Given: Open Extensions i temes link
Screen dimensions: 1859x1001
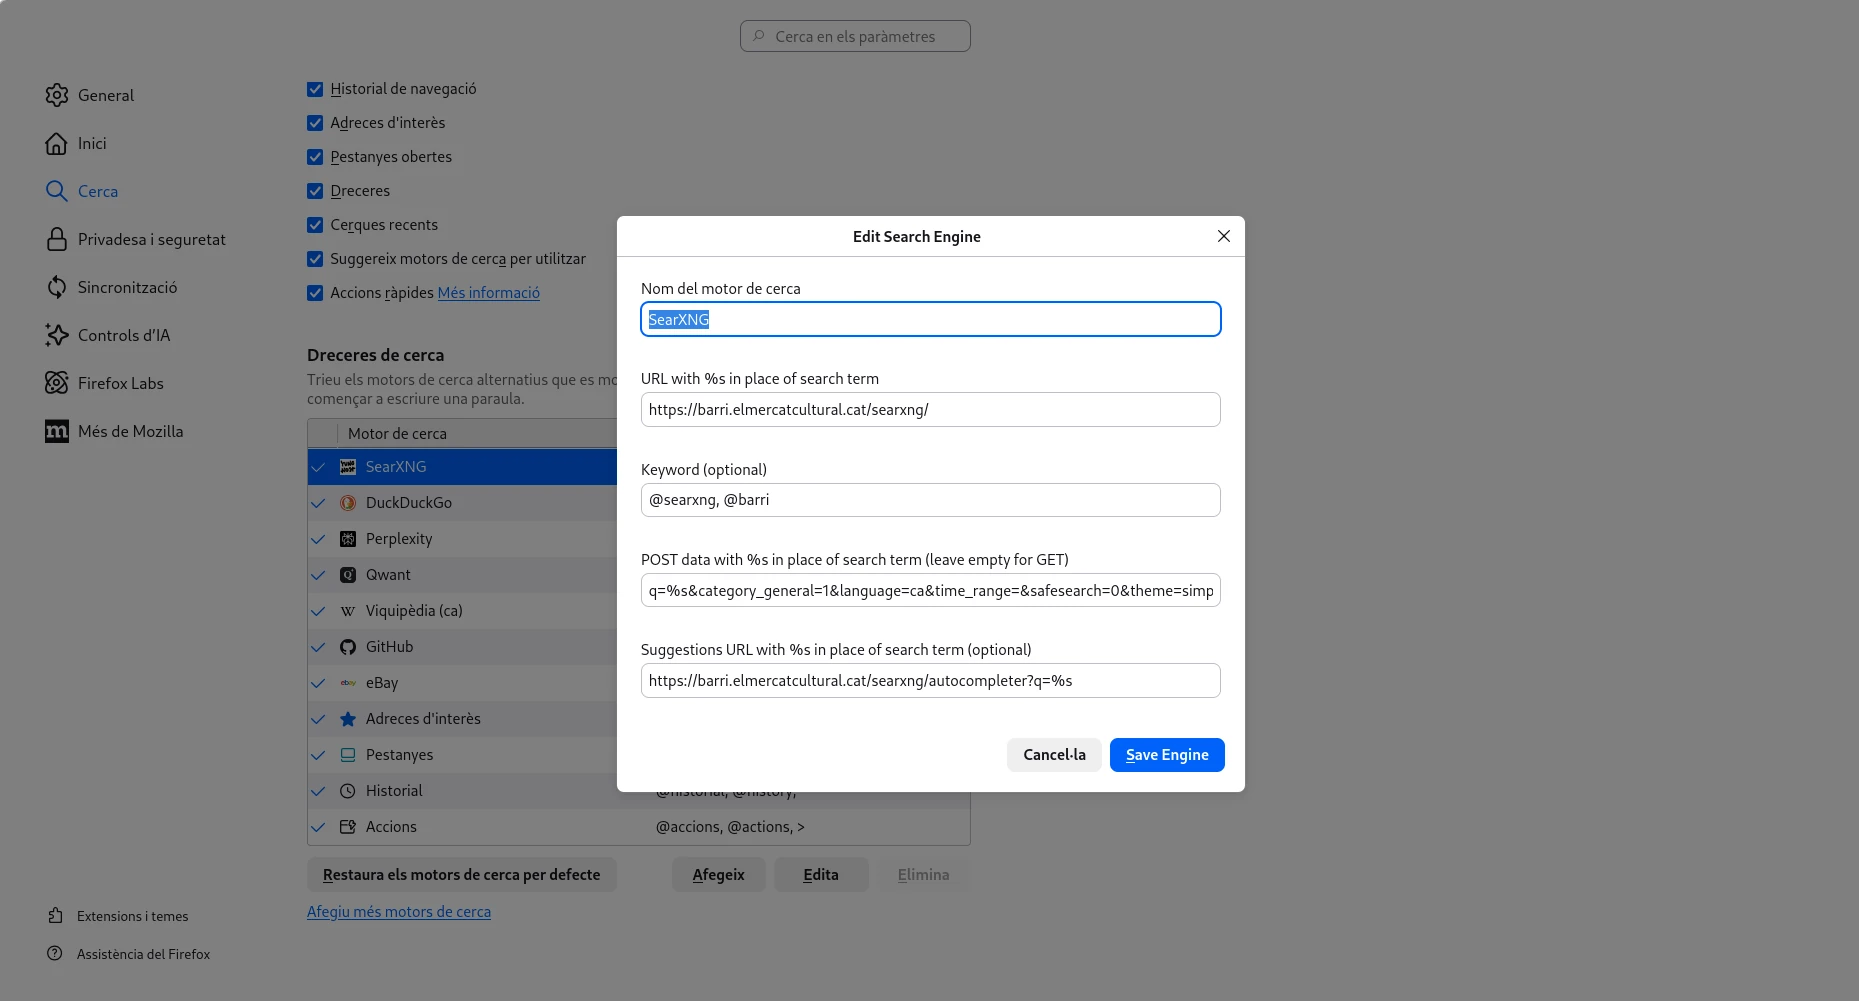Looking at the screenshot, I should [x=133, y=916].
